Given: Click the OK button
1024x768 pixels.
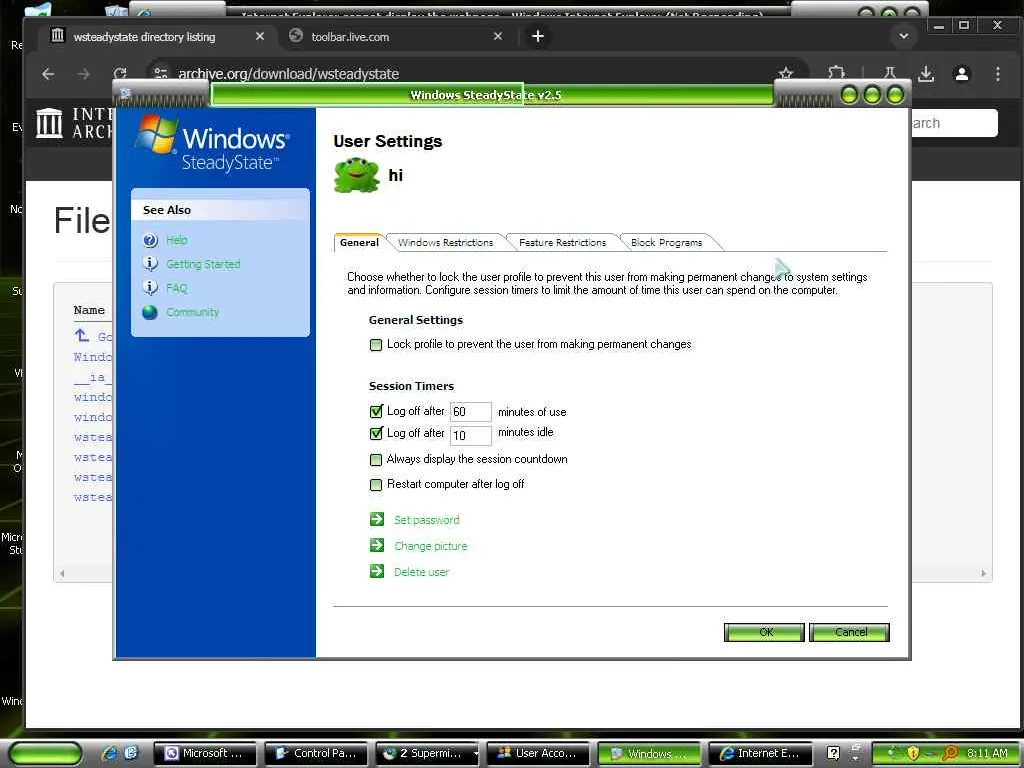Looking at the screenshot, I should click(x=764, y=632).
